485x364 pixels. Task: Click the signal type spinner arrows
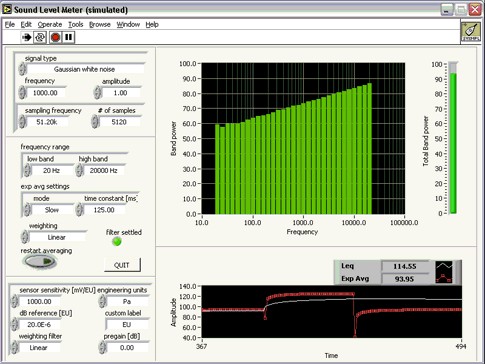click(22, 69)
